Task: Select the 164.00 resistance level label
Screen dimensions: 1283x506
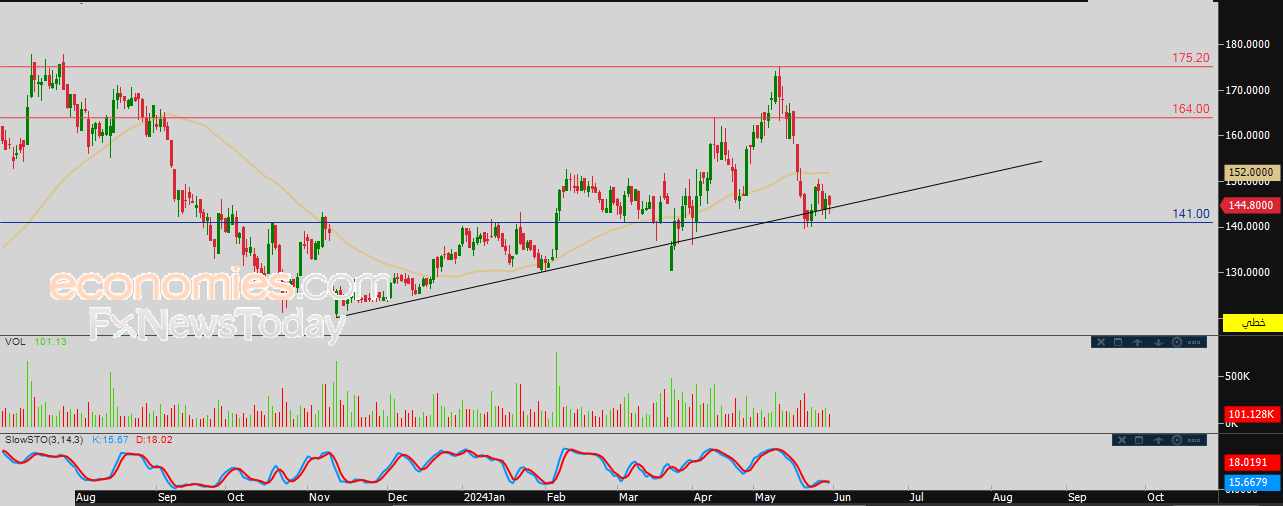Action: point(1191,109)
